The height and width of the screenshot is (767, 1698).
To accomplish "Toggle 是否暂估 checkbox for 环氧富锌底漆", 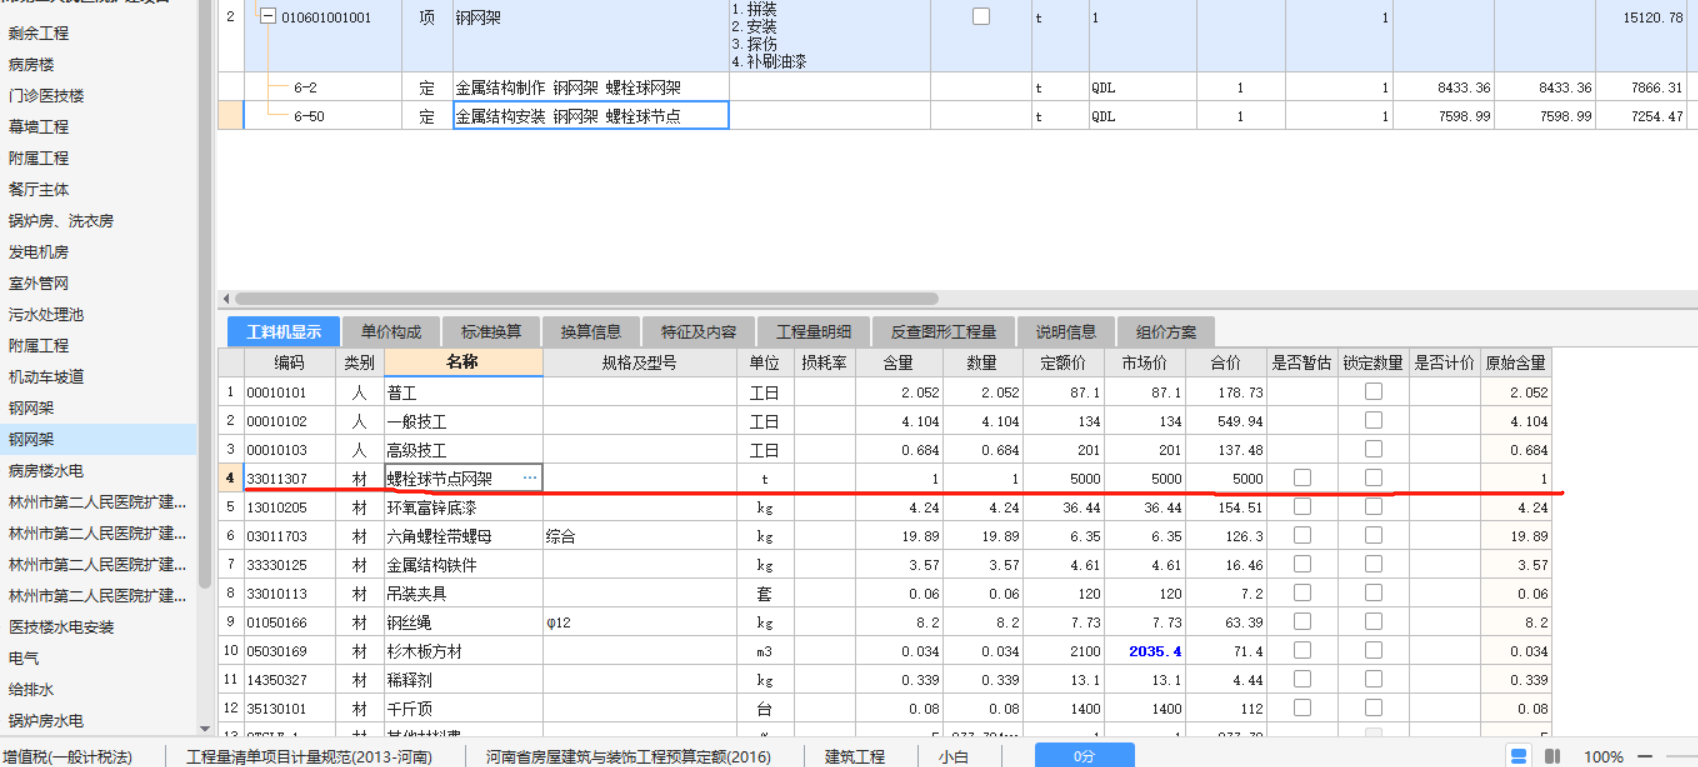I will (1302, 507).
